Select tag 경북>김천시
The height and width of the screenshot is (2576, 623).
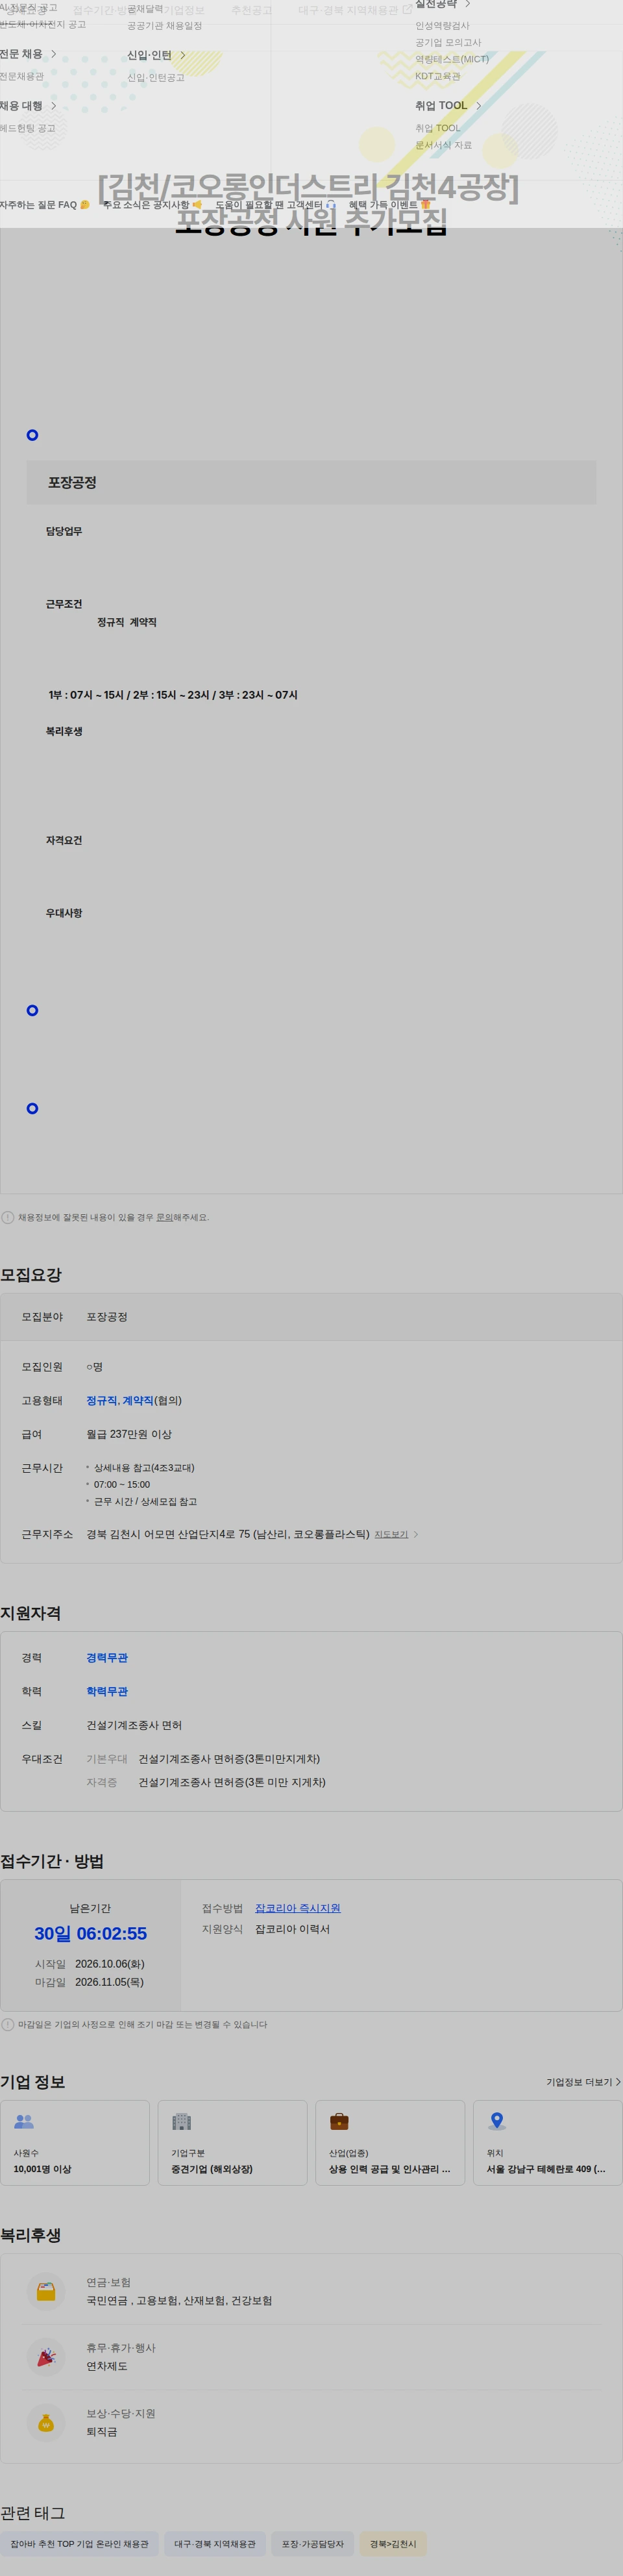coord(393,2543)
